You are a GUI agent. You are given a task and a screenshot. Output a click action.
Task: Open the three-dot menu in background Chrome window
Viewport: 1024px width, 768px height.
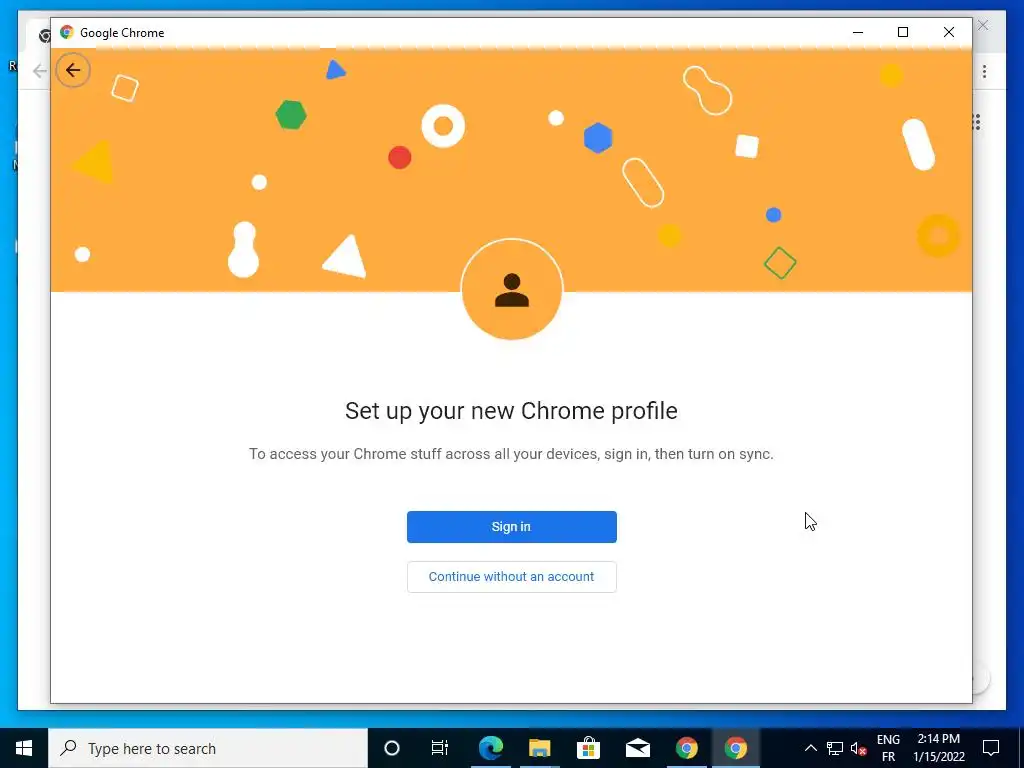[x=984, y=71]
